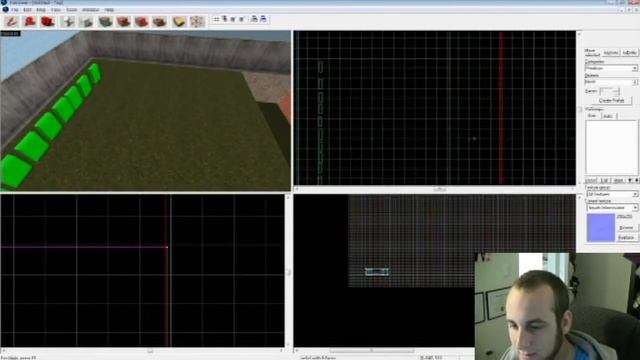Toggle texture application tool

point(105,21)
